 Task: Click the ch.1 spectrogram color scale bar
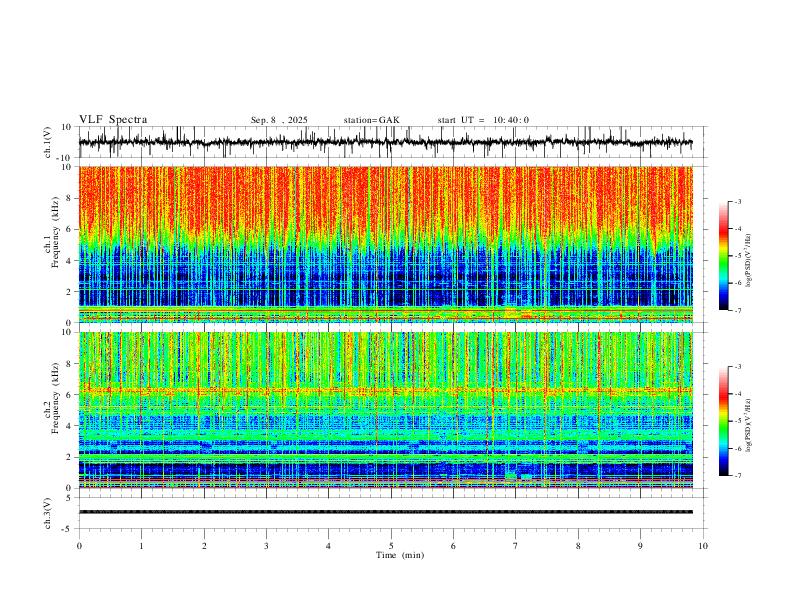pyautogui.click(x=723, y=256)
